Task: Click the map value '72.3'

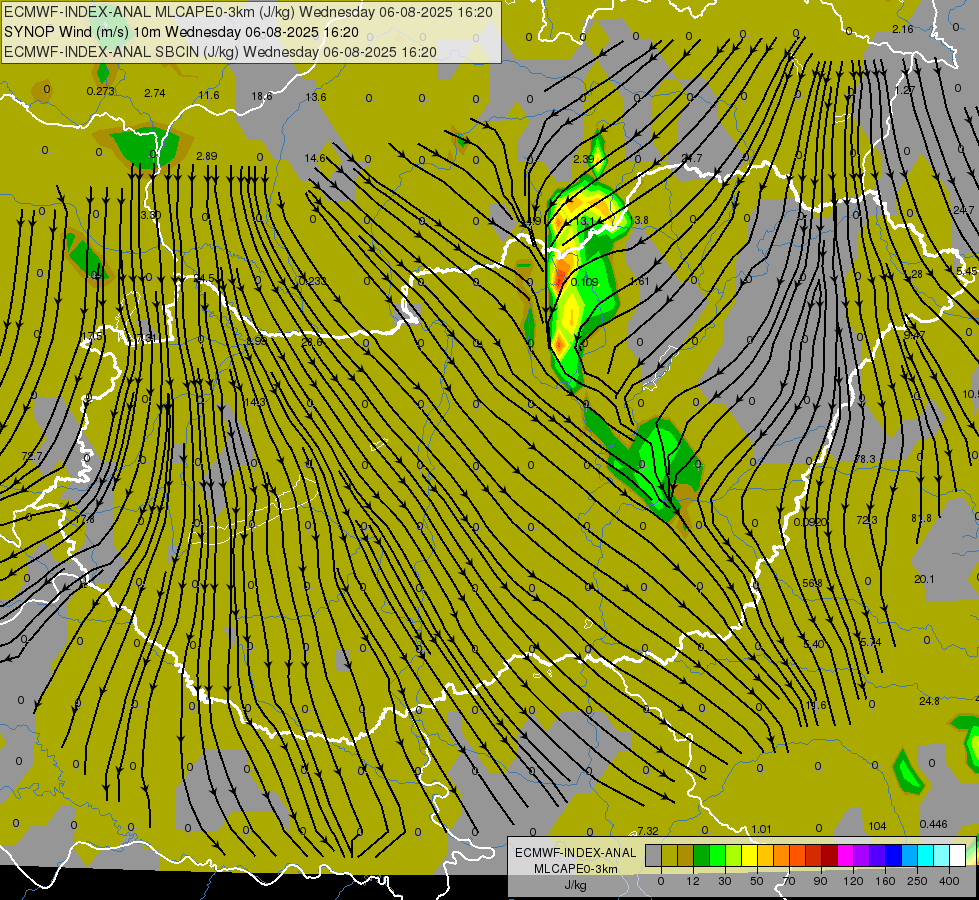Action: tap(867, 520)
